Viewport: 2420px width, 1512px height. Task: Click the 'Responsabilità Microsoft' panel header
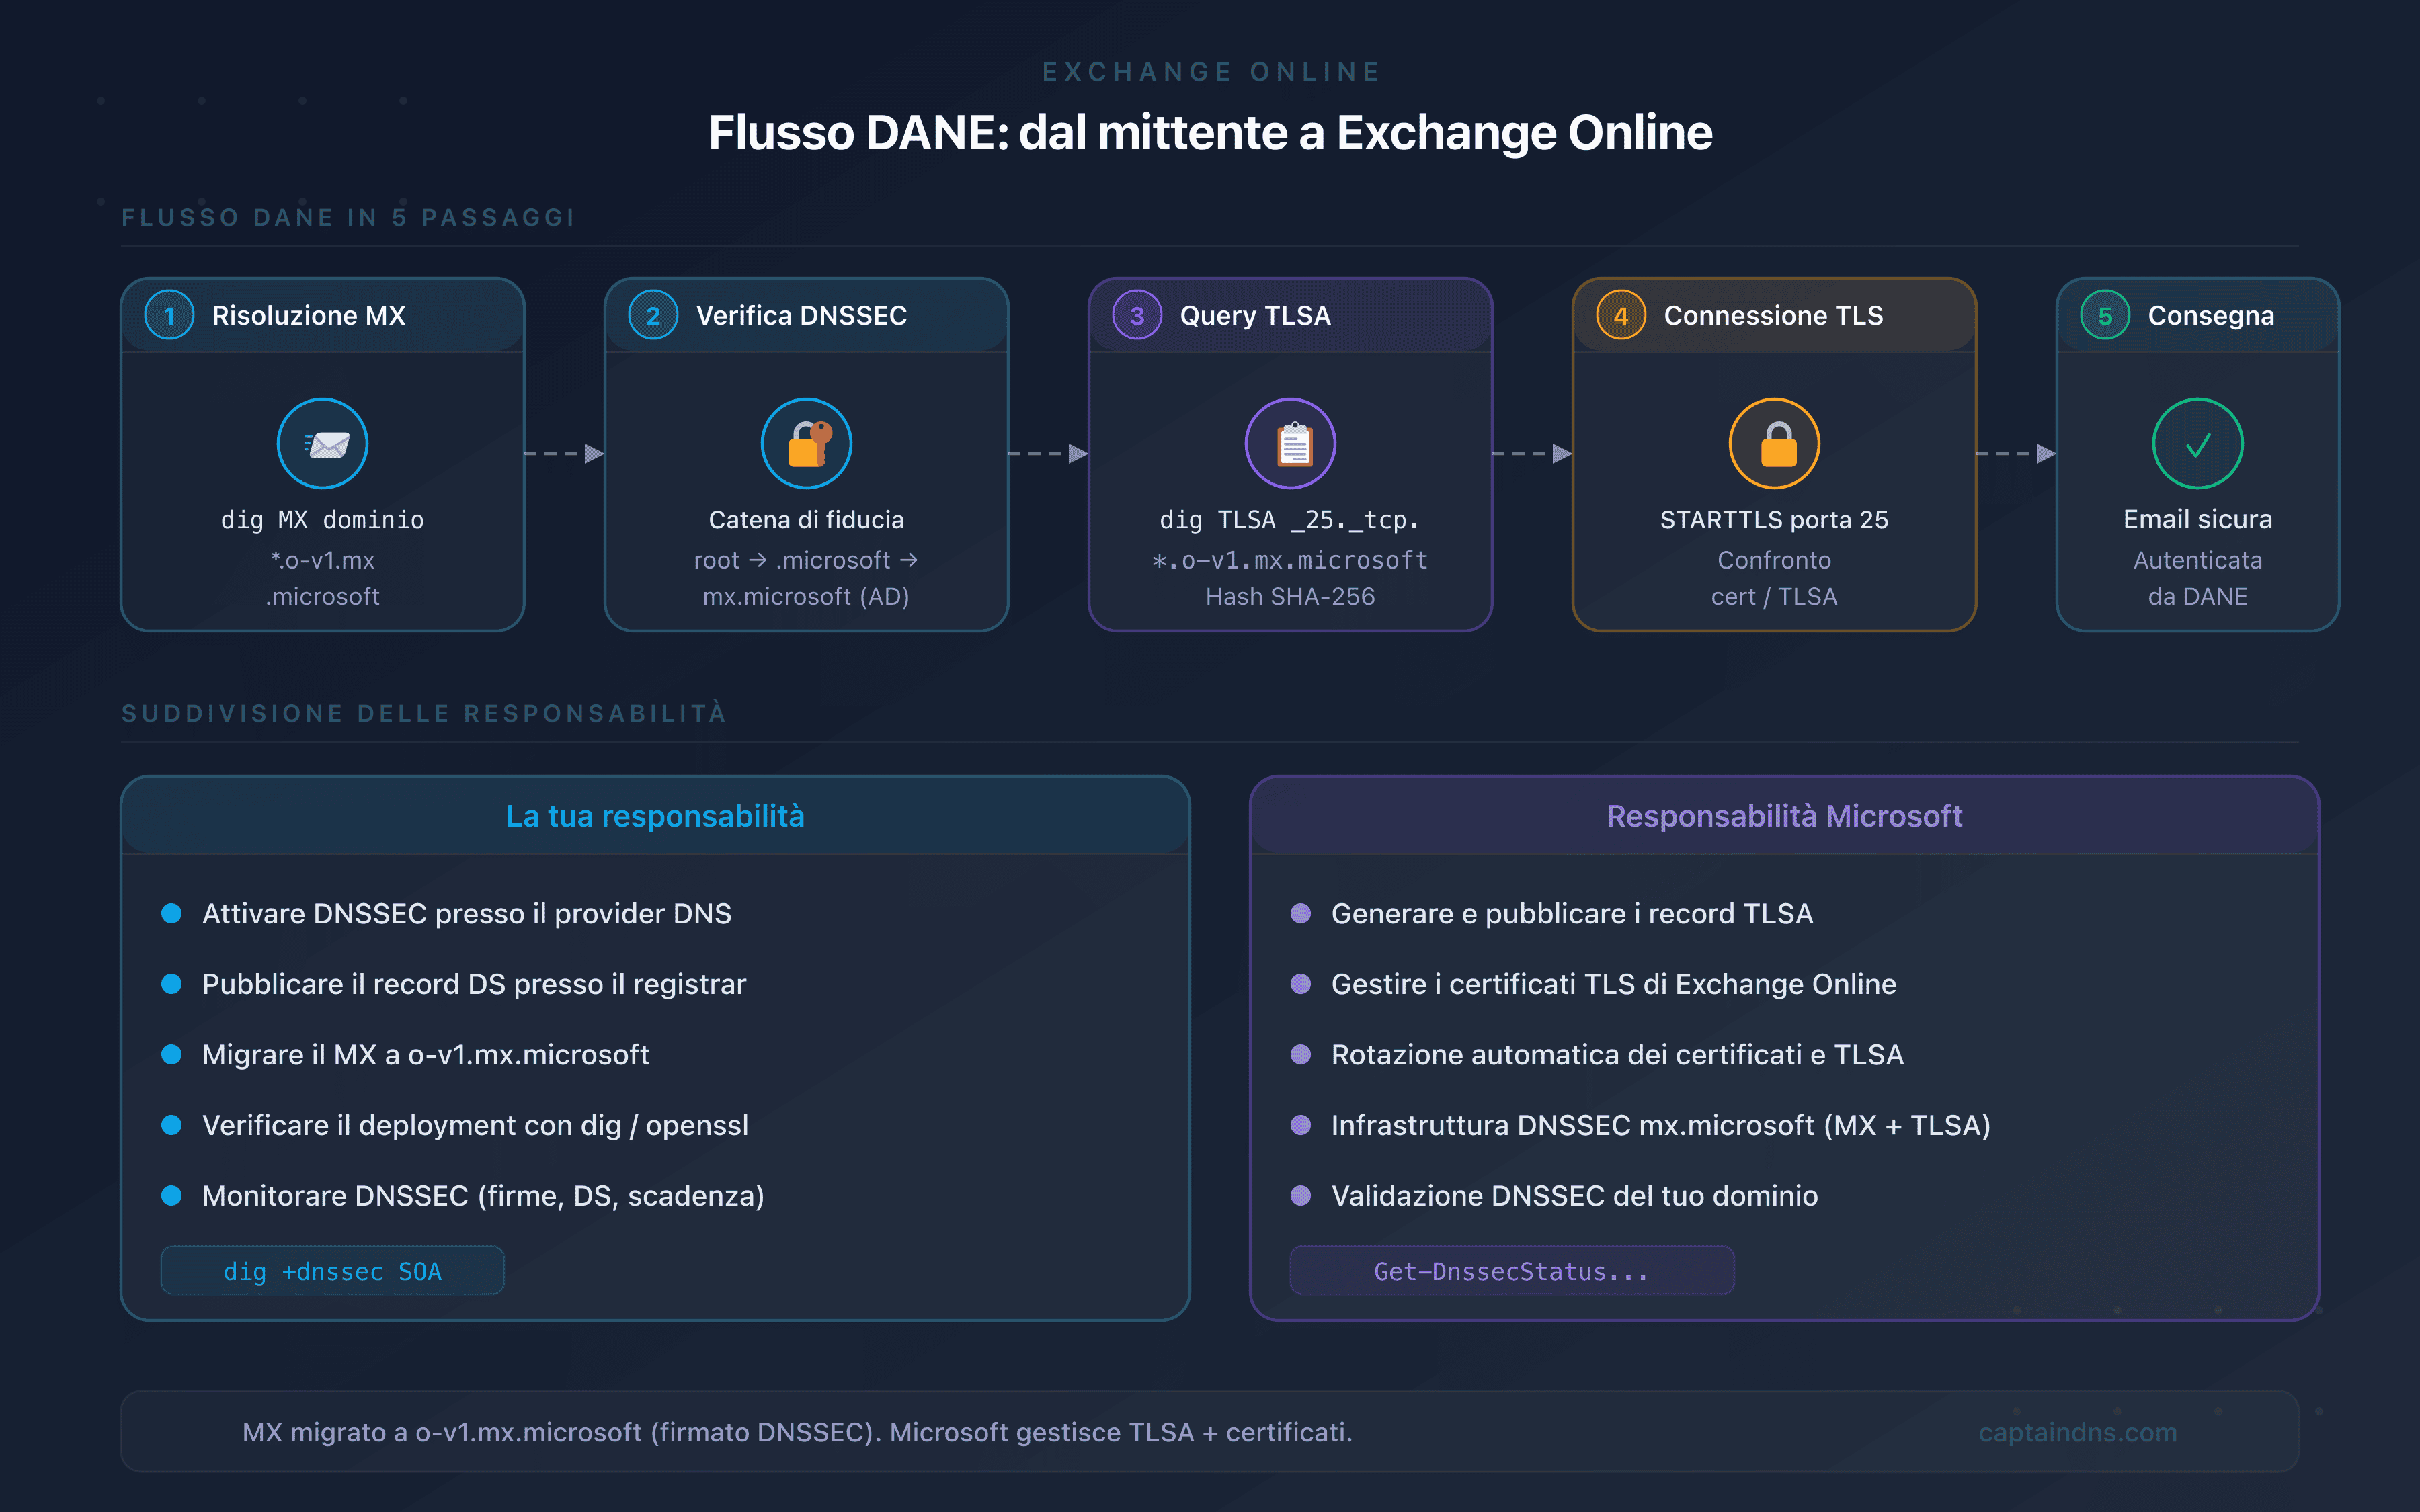coord(1785,816)
